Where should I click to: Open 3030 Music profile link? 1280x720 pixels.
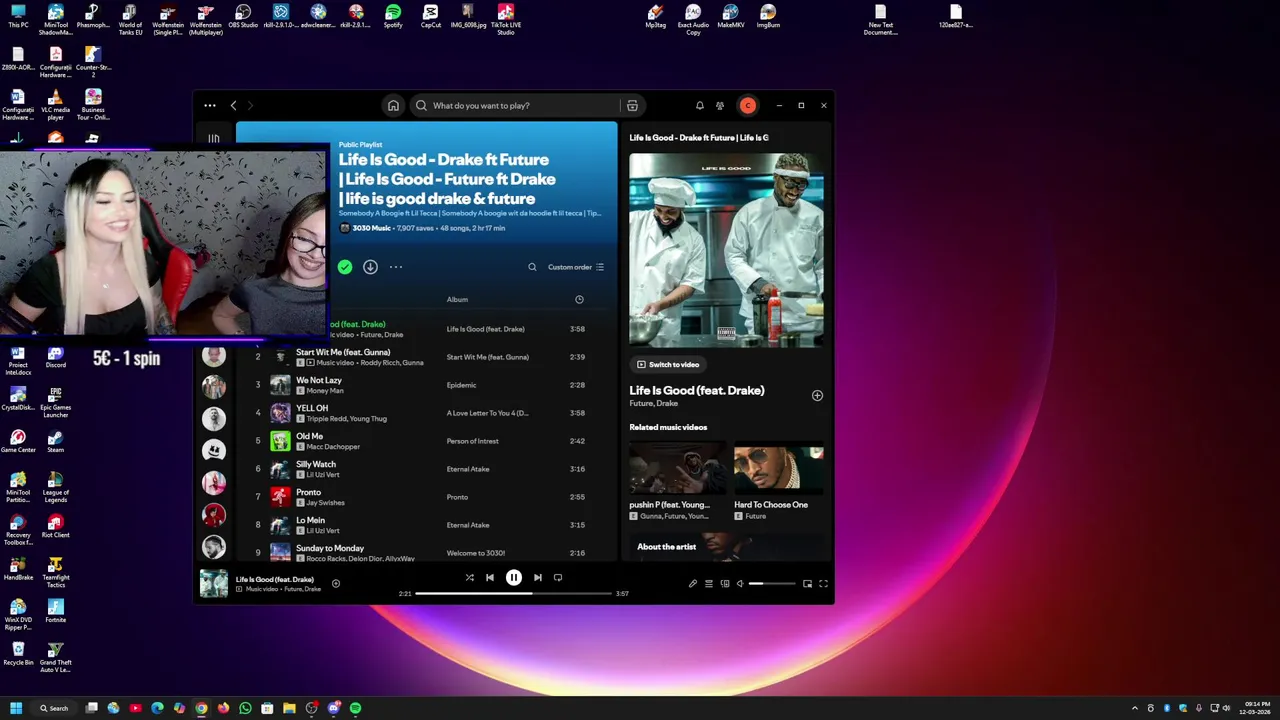point(371,228)
